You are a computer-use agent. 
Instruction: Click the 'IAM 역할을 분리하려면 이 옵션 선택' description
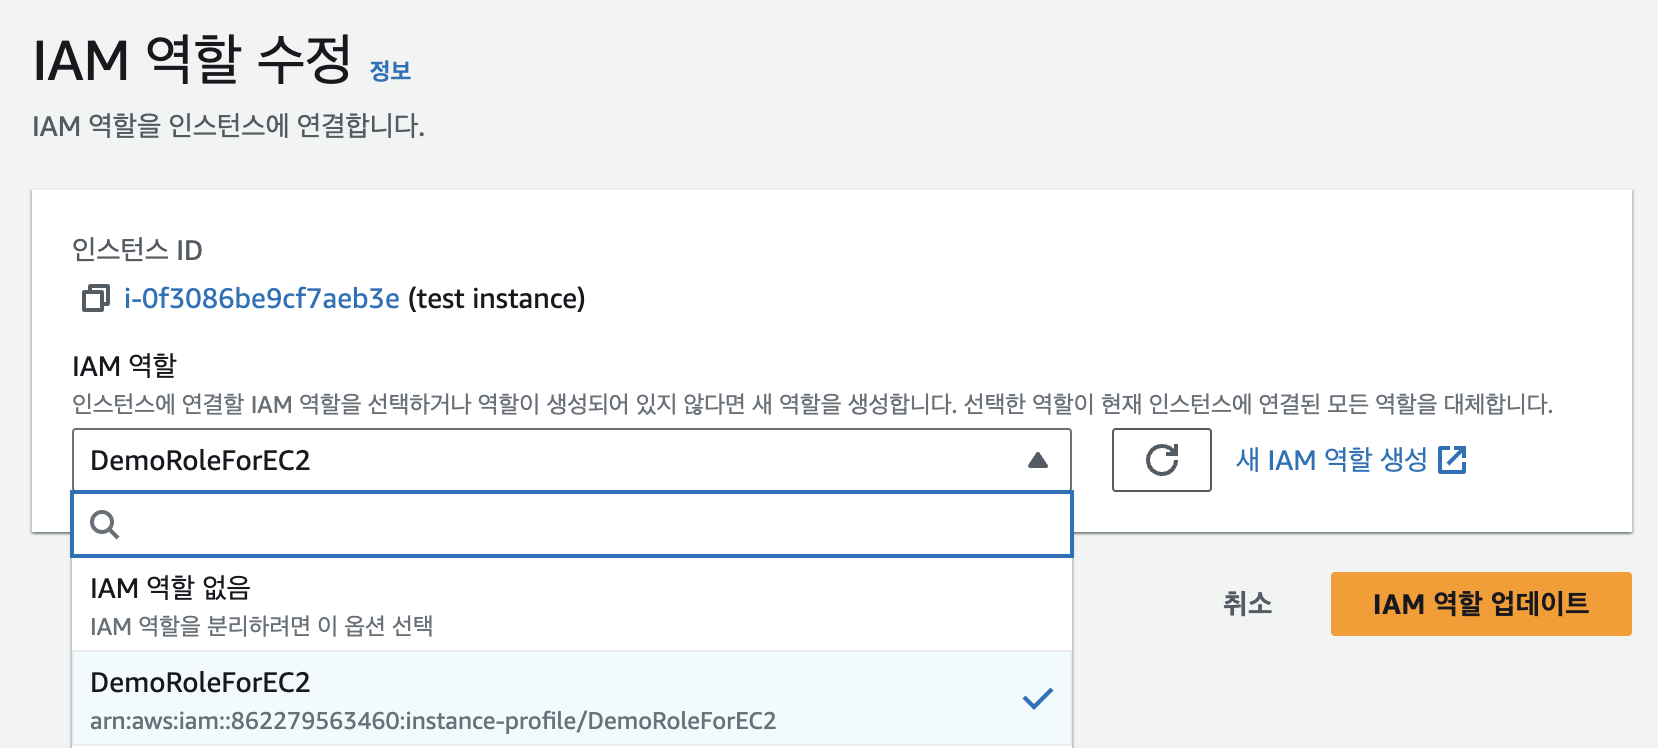[261, 626]
